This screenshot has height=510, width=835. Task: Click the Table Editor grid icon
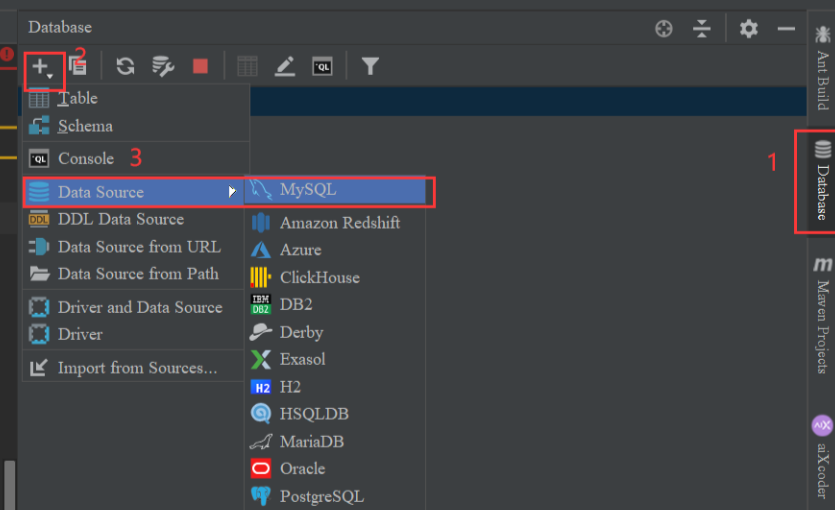click(x=247, y=67)
